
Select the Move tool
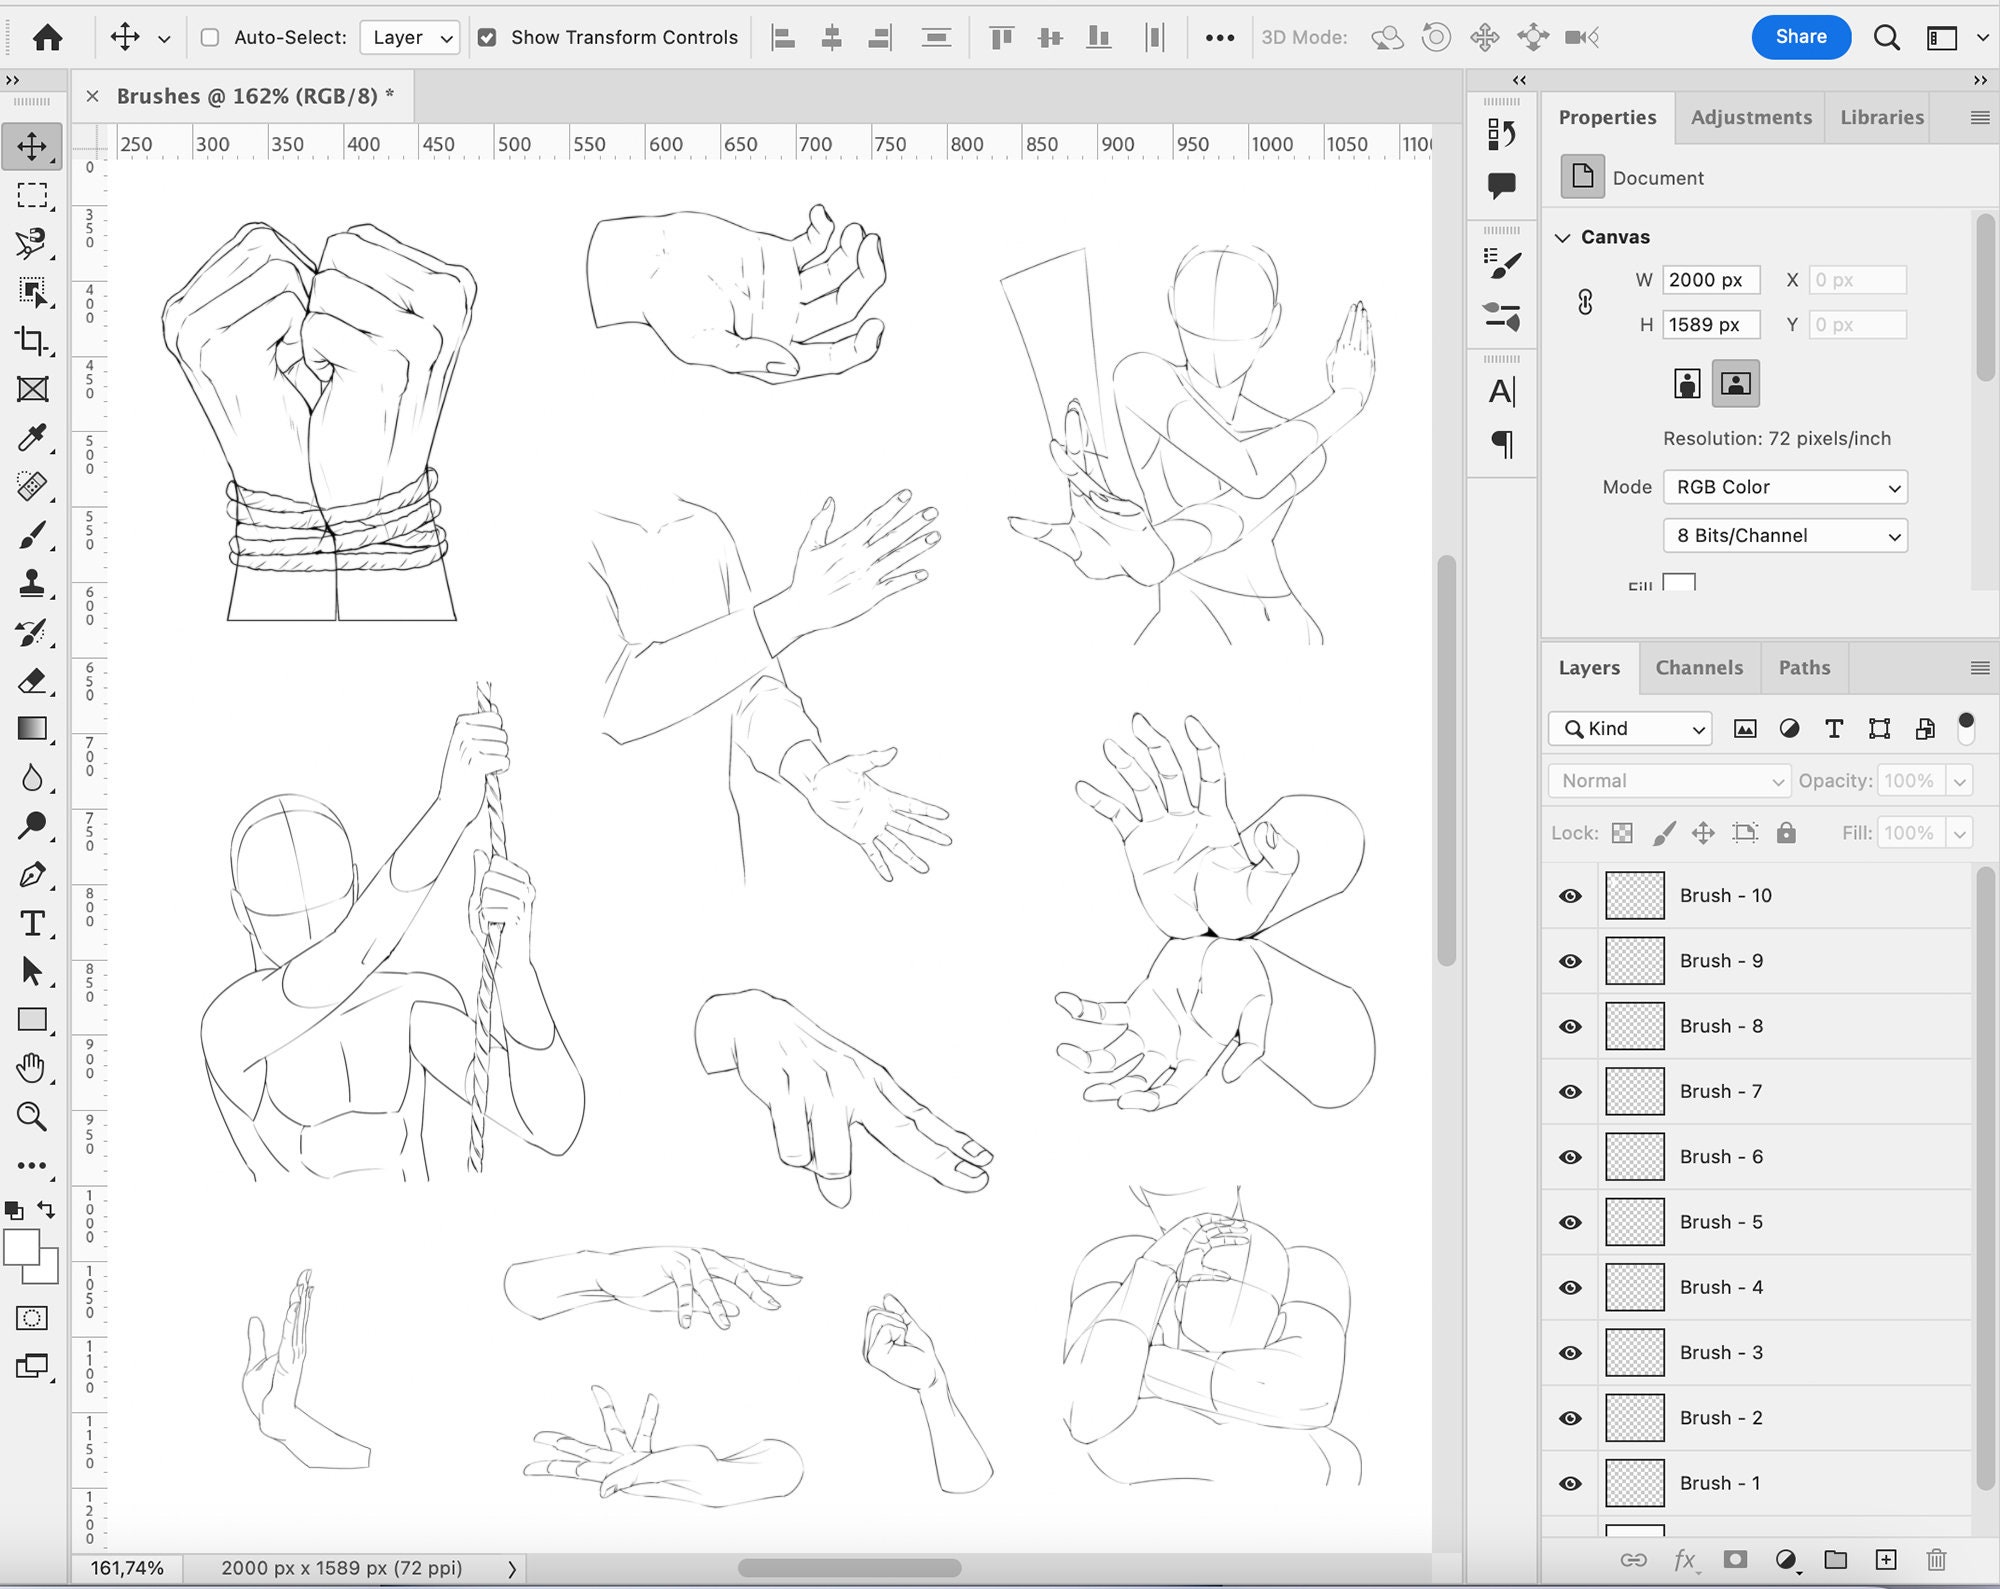click(33, 145)
